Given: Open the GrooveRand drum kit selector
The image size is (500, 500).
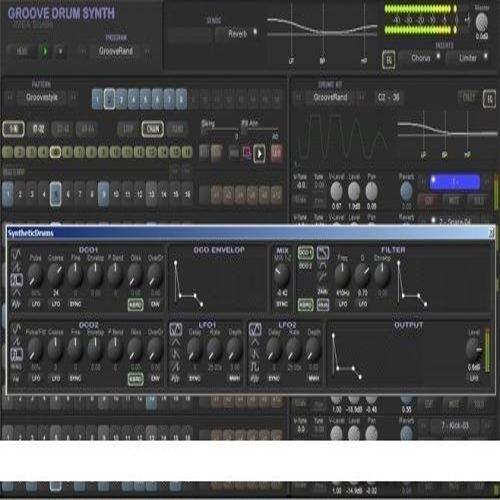Looking at the screenshot, I should [330, 97].
